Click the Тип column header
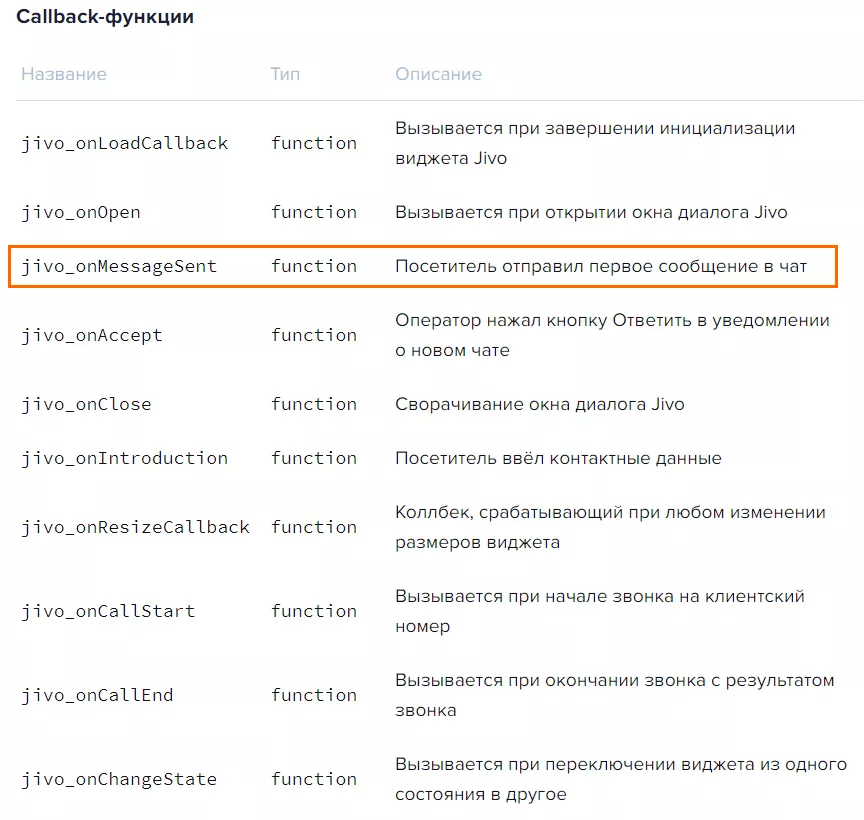 coord(285,74)
